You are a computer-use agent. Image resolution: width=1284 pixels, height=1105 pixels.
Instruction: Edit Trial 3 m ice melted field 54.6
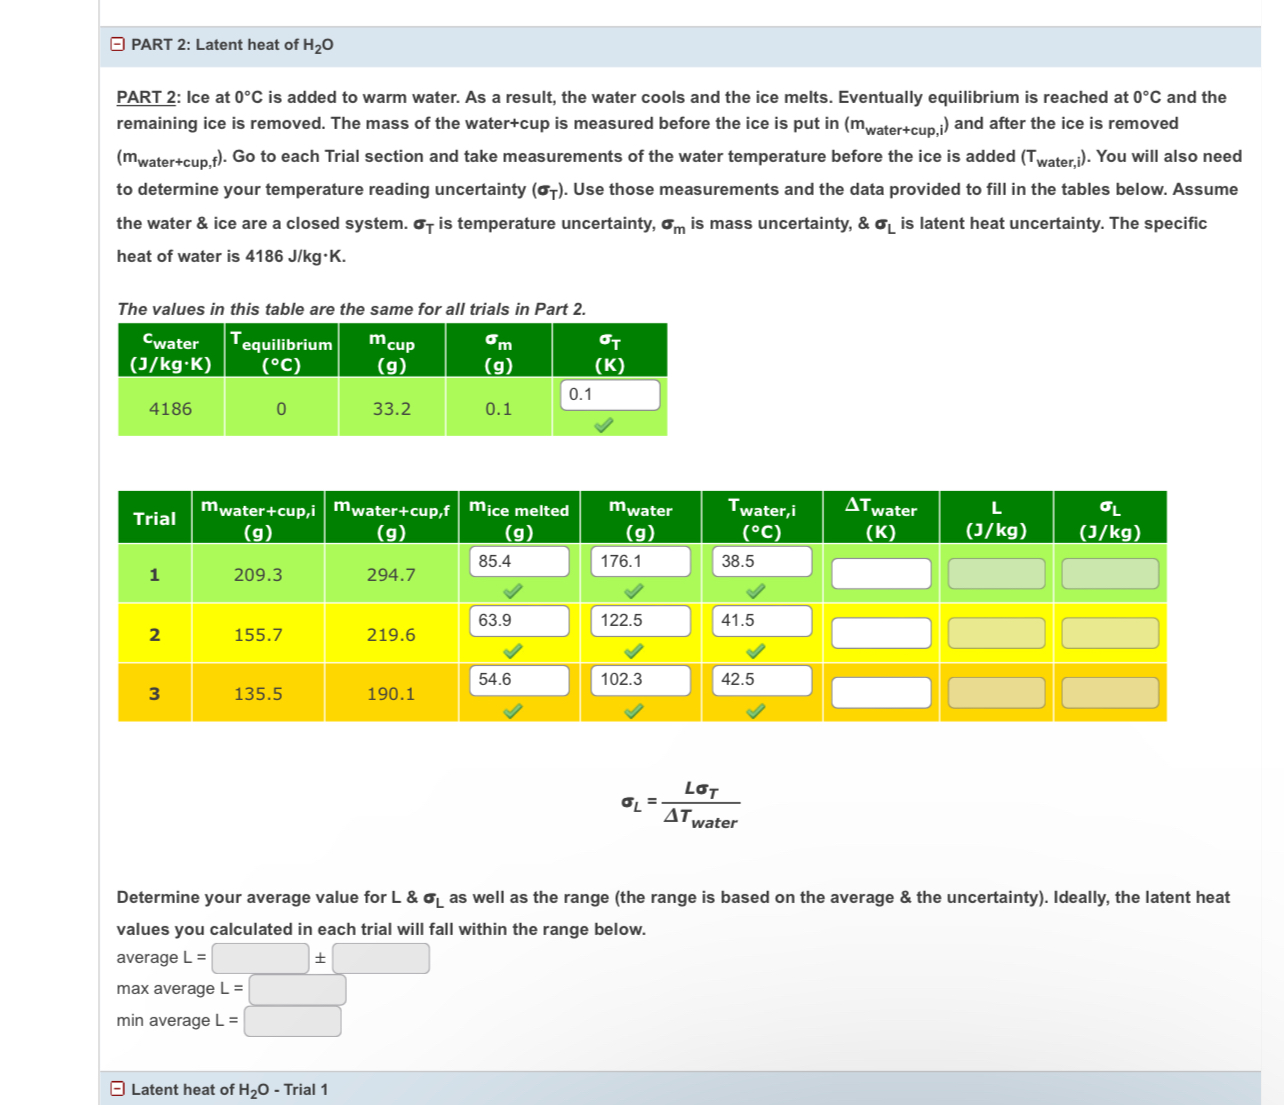tap(519, 680)
